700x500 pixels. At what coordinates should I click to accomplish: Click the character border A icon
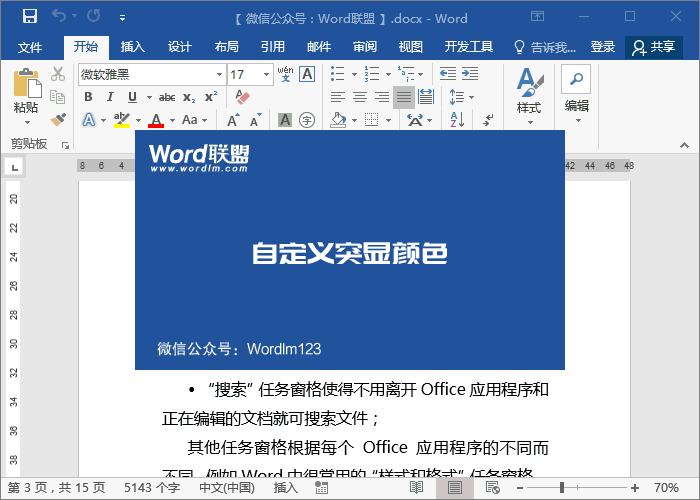[308, 74]
